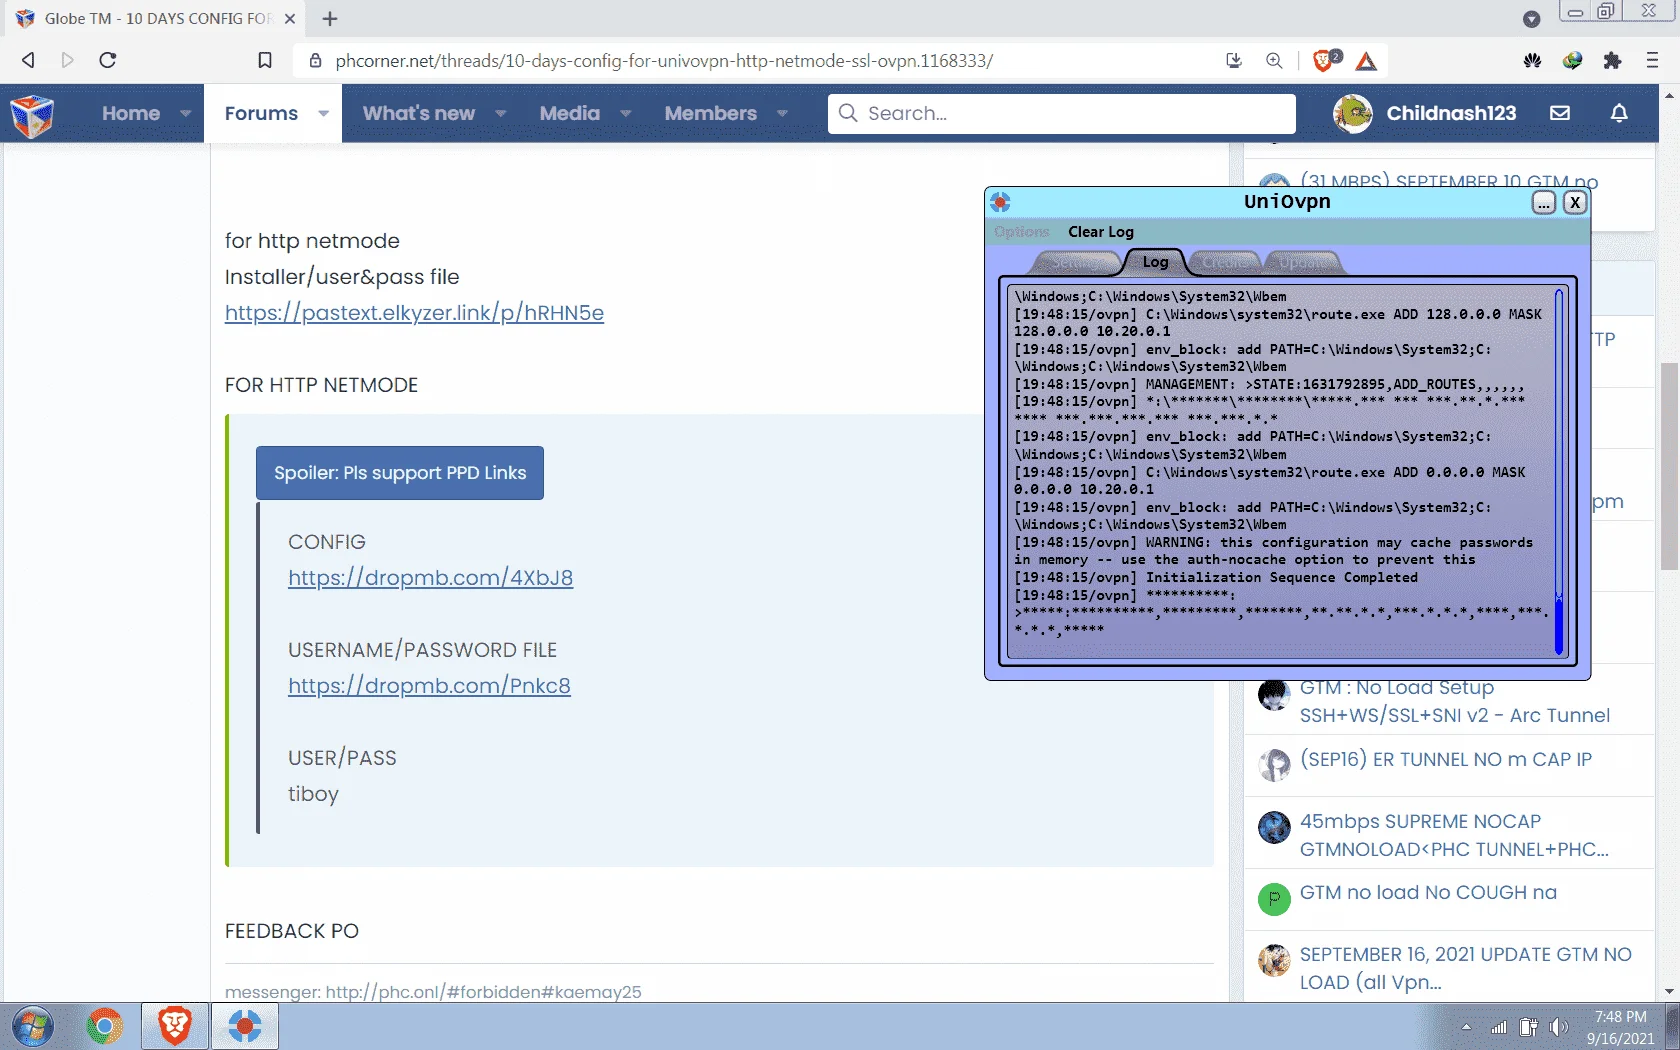Reload the current page
This screenshot has height=1050, width=1680.
[108, 60]
